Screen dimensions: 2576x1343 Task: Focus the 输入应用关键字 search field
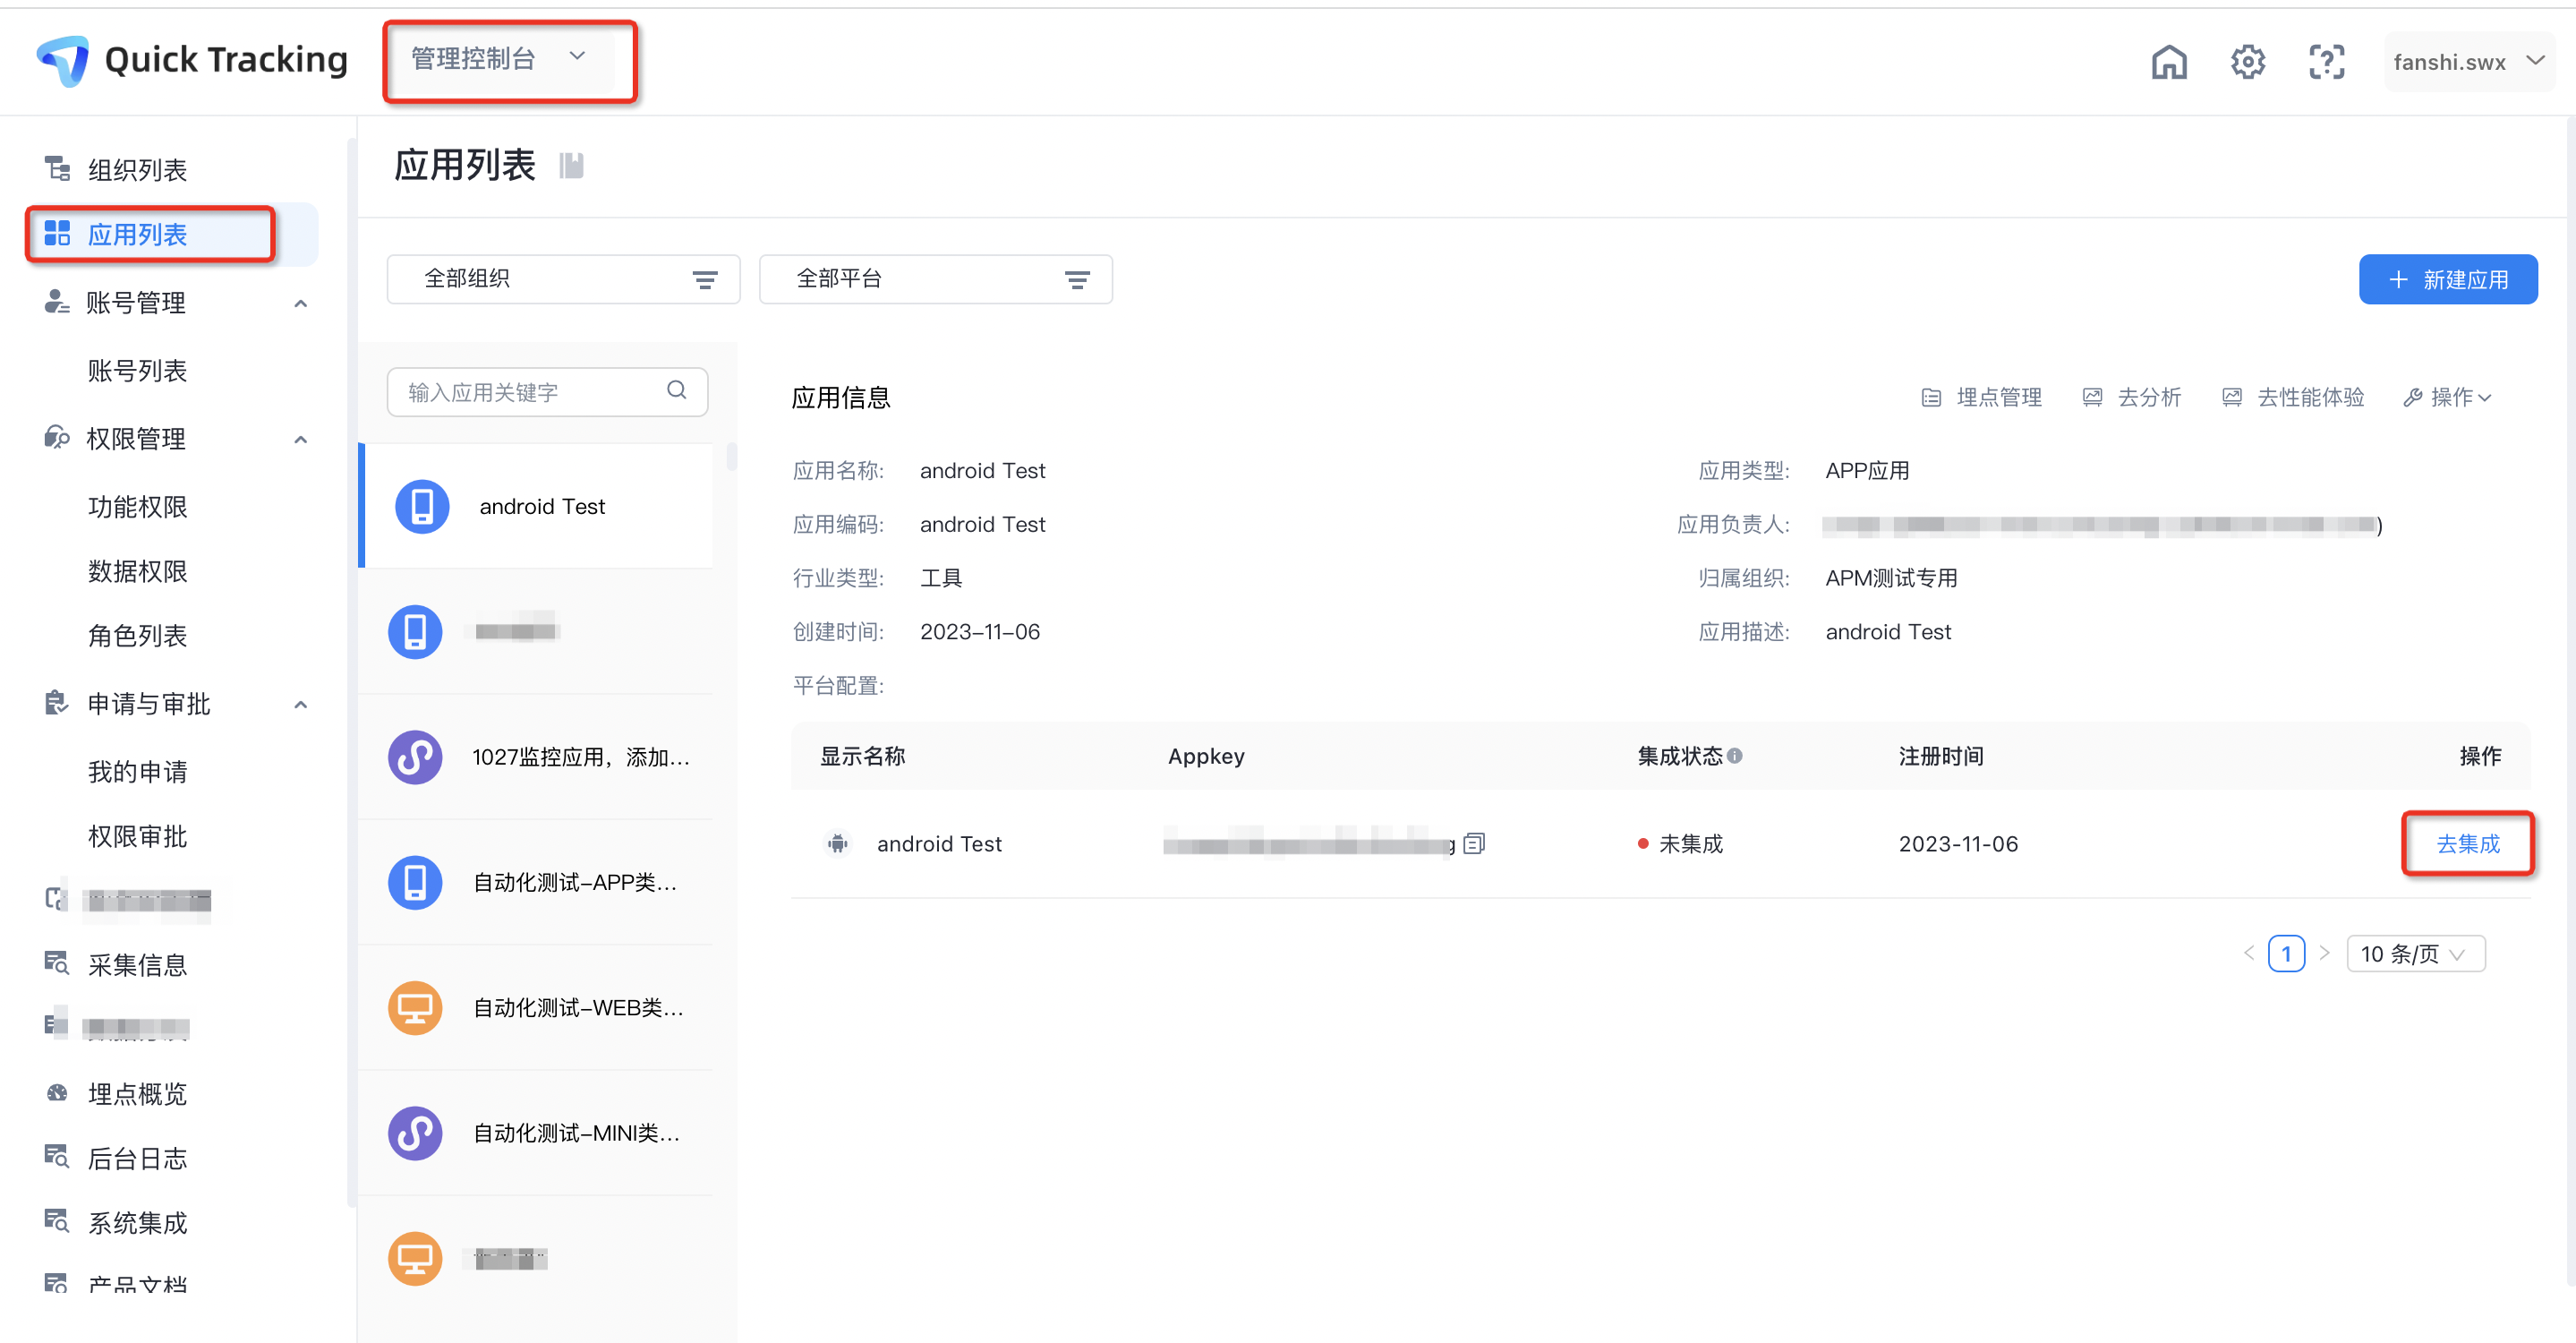pyautogui.click(x=530, y=392)
